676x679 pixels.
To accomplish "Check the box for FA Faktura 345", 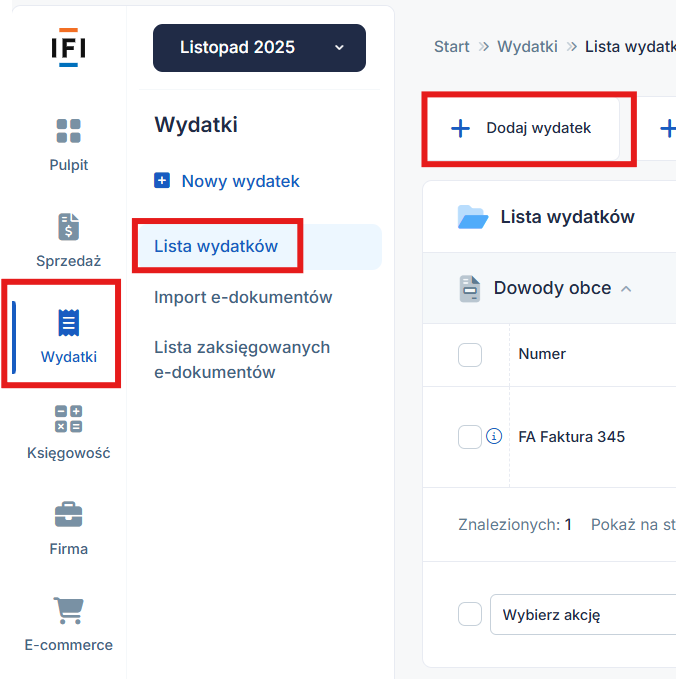I will tap(470, 437).
